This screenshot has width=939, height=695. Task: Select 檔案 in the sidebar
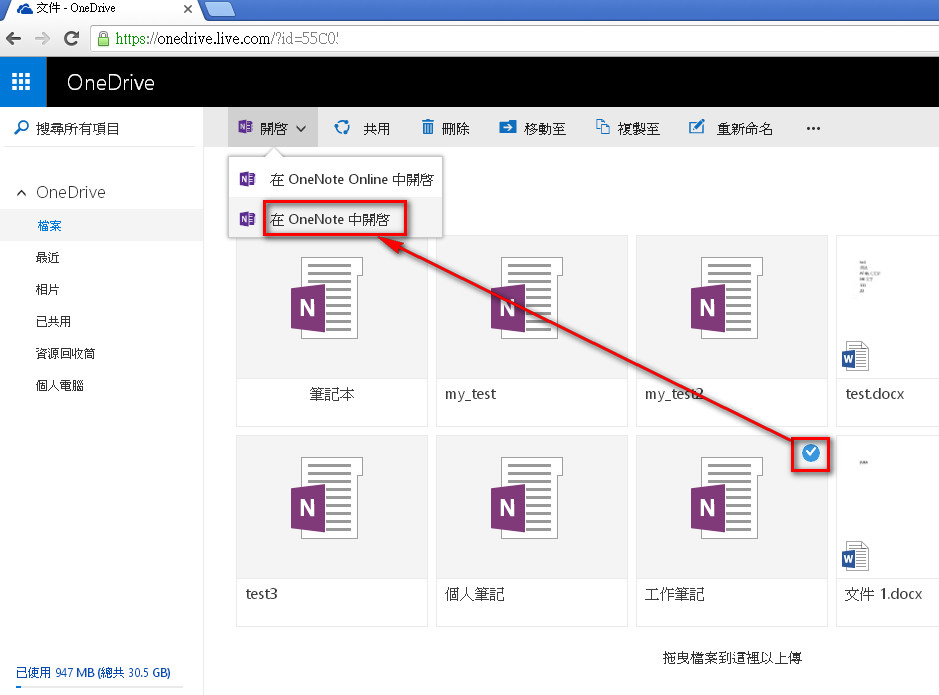[x=49, y=226]
